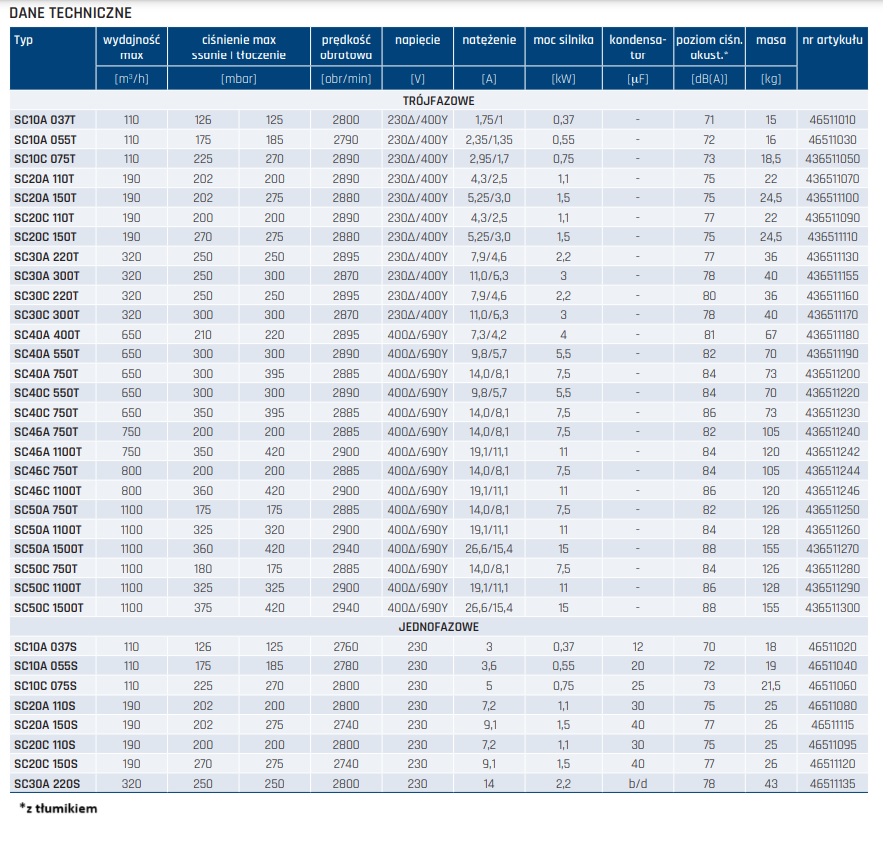Click article number 46511135
Image resolution: width=891 pixels, height=843 pixels.
coord(832,783)
